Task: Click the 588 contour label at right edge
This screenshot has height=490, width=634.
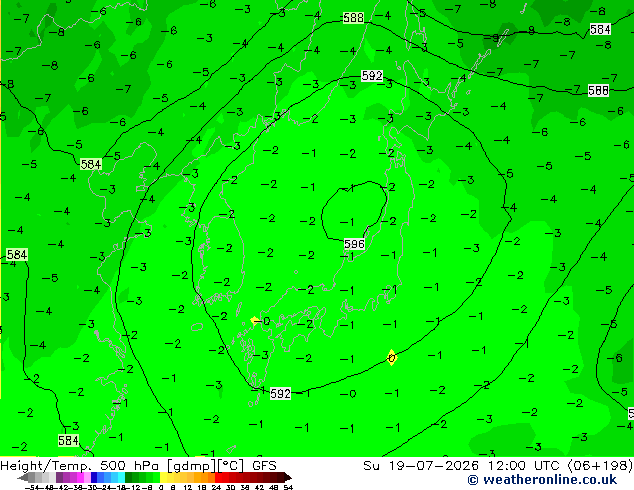Action: [598, 90]
